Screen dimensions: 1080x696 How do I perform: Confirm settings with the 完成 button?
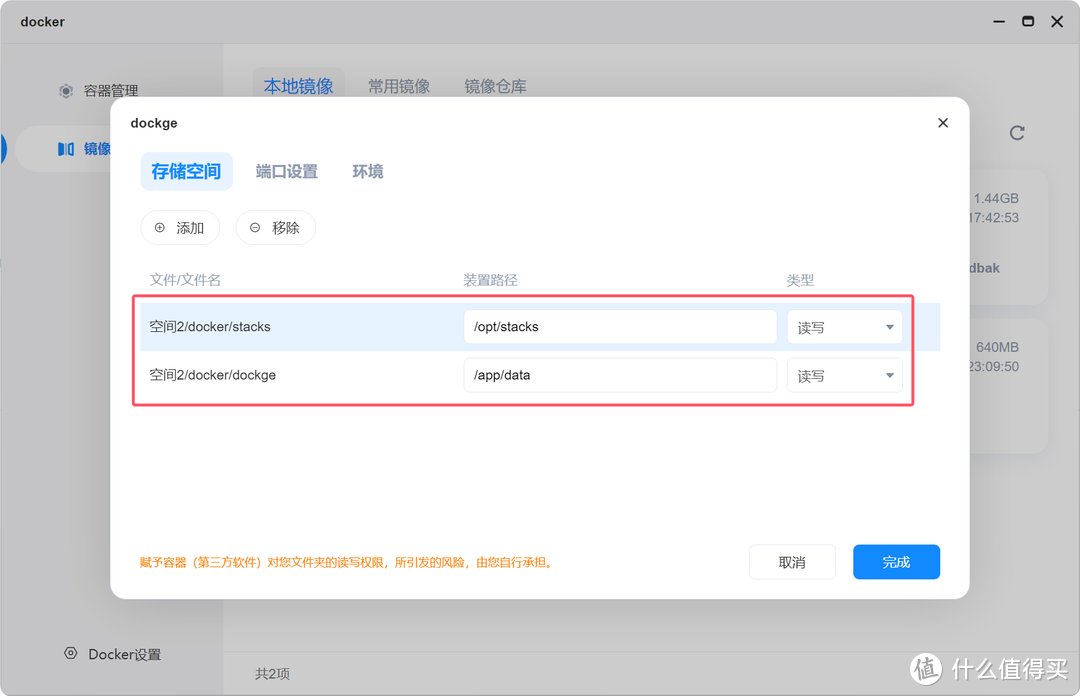point(896,561)
